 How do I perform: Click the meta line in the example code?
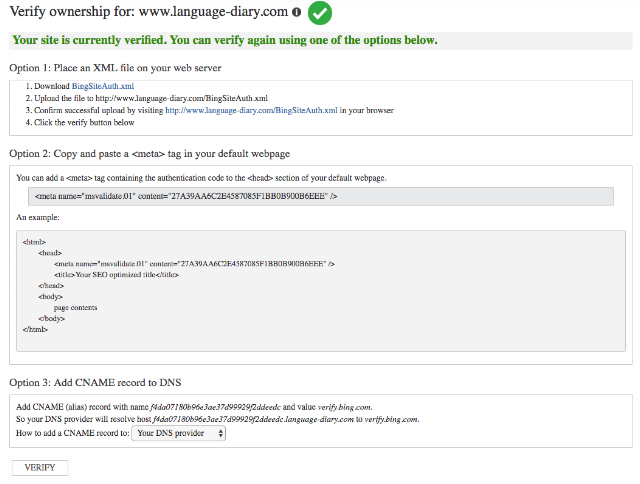tap(194, 264)
